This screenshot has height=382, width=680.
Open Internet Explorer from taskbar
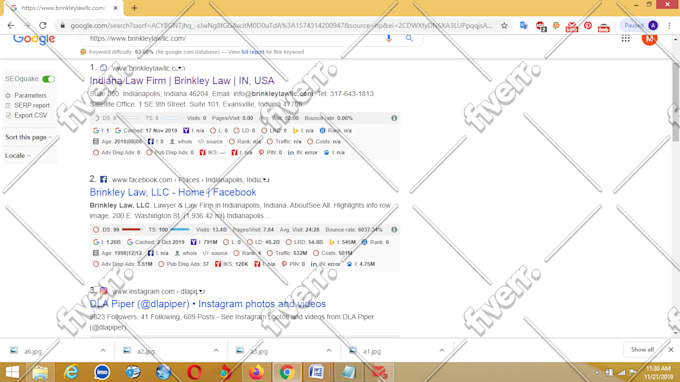[71, 372]
